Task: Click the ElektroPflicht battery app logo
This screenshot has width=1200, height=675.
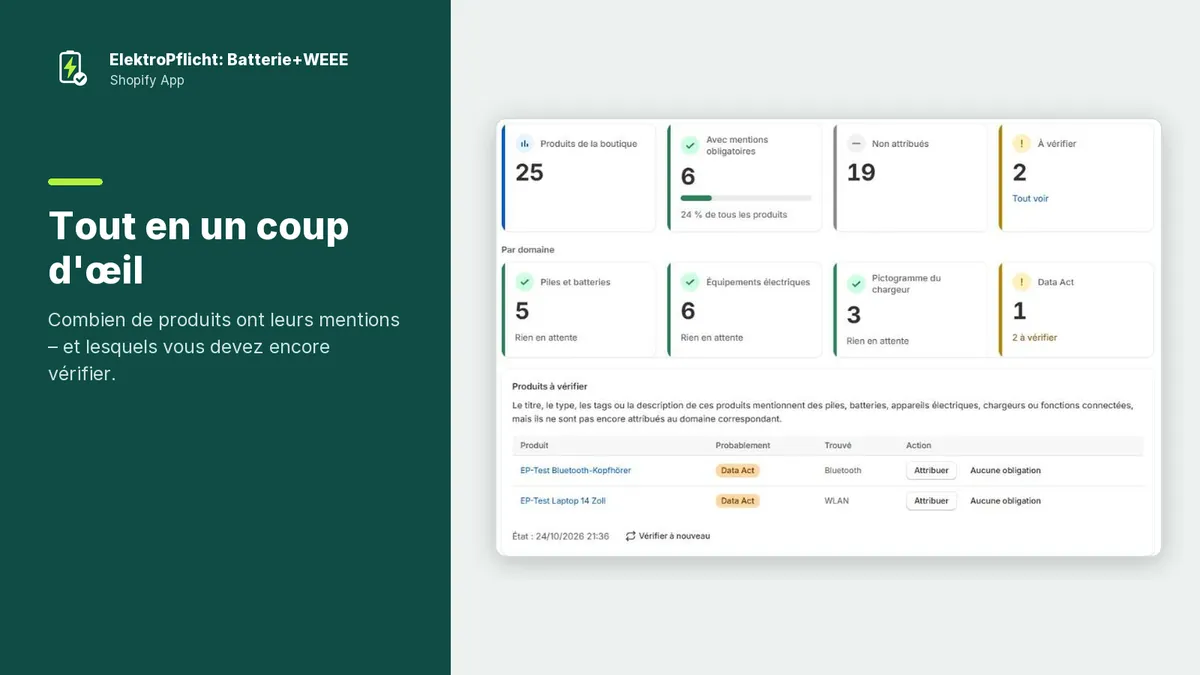Action: click(72, 68)
